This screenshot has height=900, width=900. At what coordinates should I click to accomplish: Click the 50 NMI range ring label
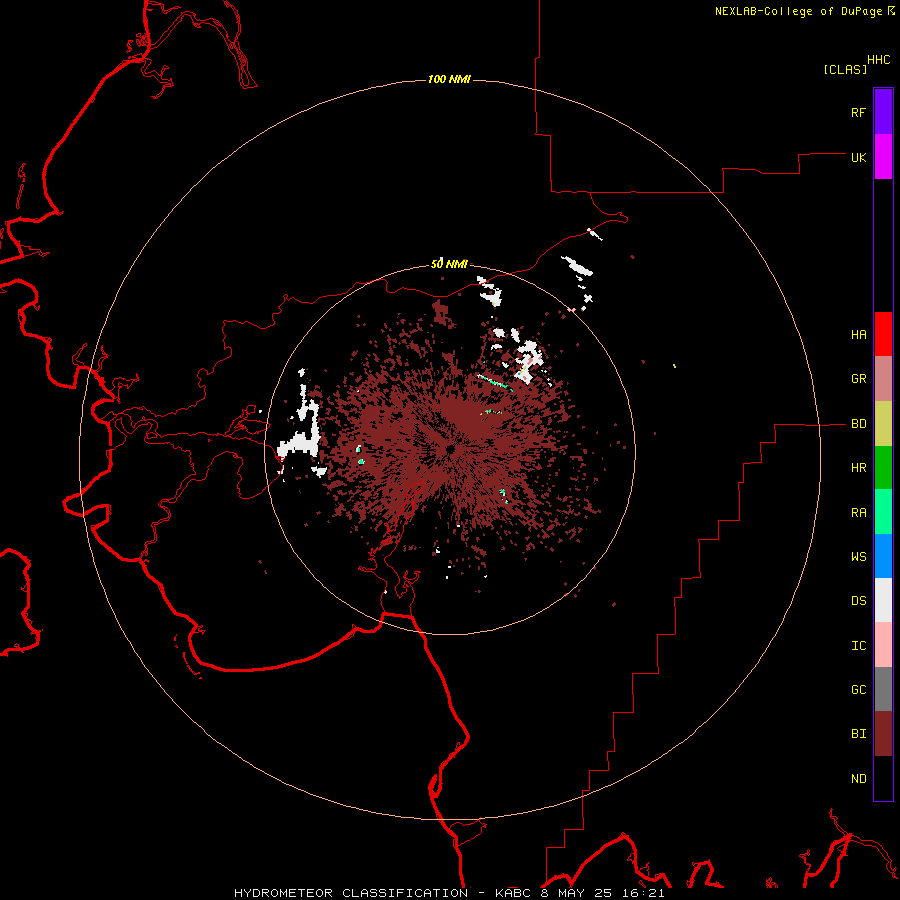pyautogui.click(x=449, y=265)
